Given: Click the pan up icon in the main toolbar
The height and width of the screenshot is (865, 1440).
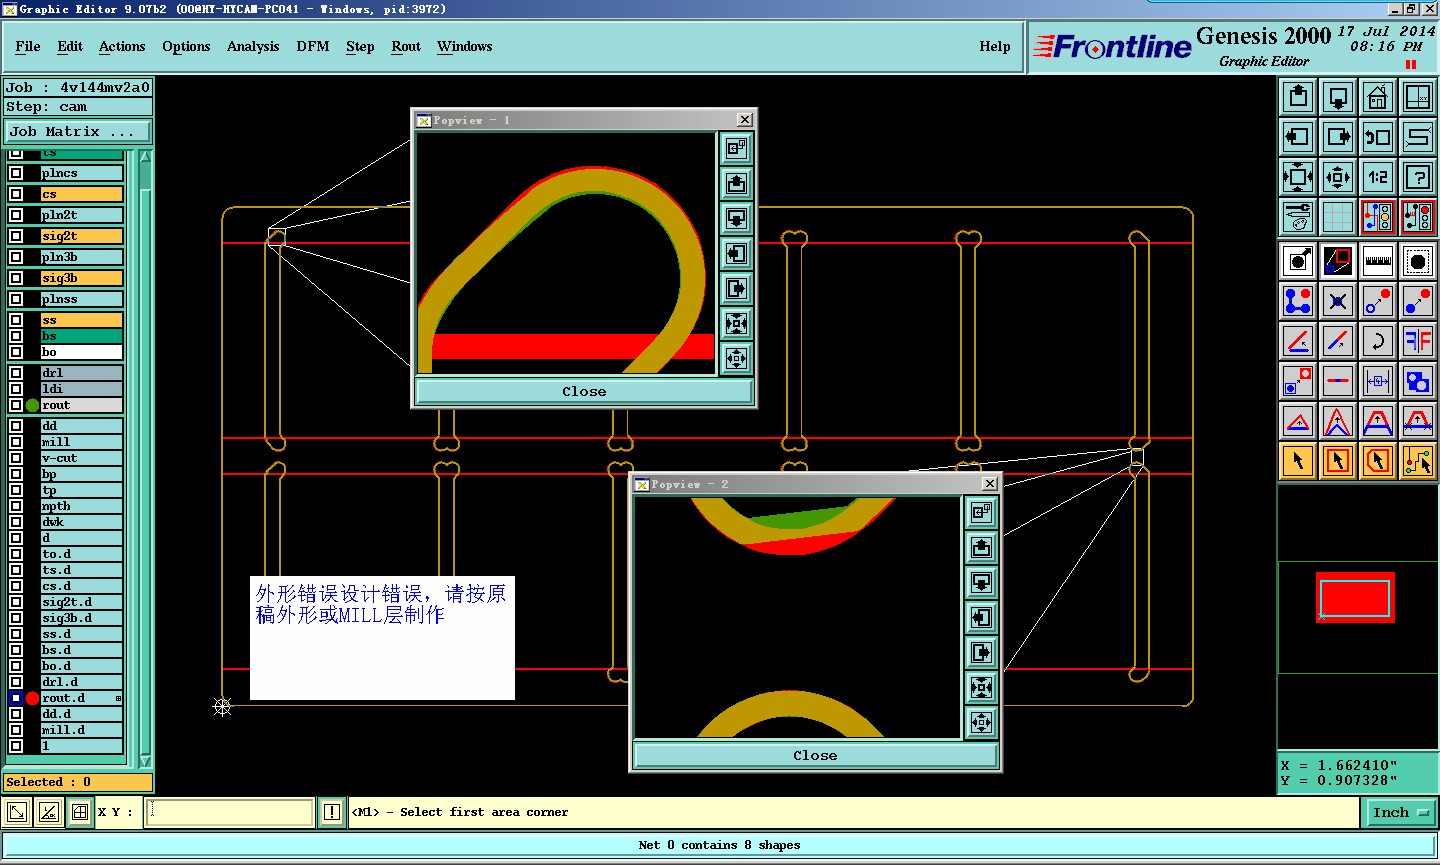Looking at the screenshot, I should click(x=1298, y=97).
